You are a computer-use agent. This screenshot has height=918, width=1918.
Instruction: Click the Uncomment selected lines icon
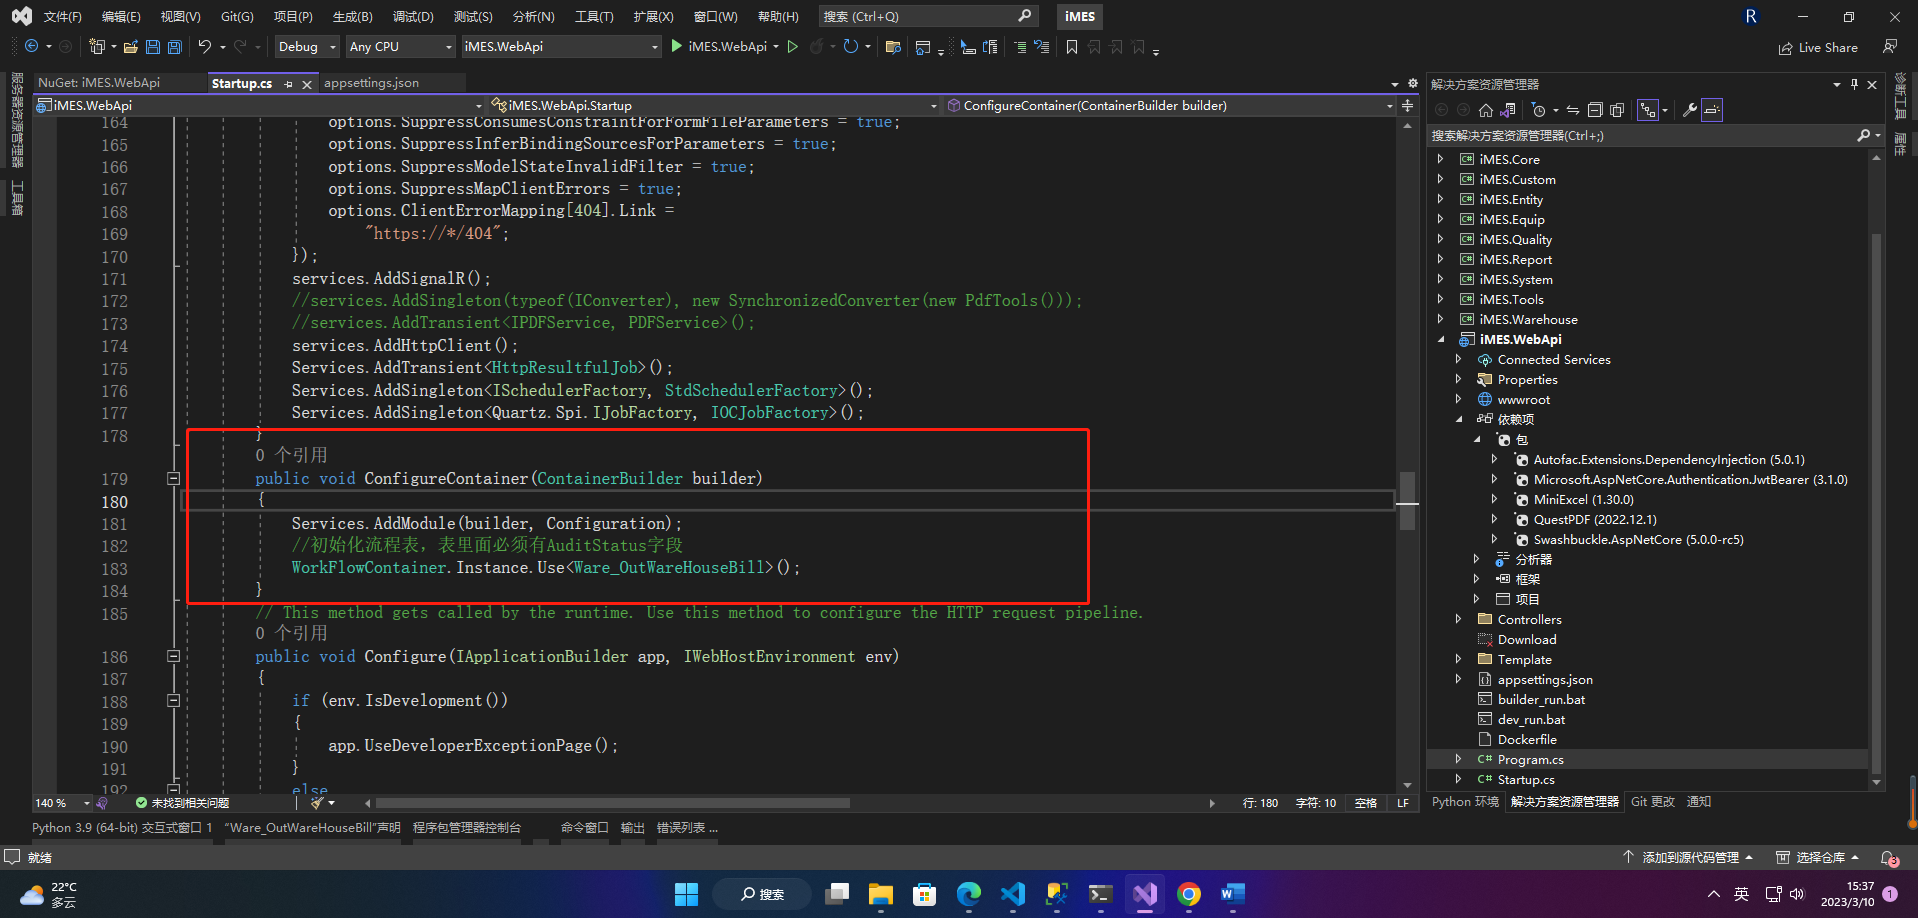coord(1042,46)
